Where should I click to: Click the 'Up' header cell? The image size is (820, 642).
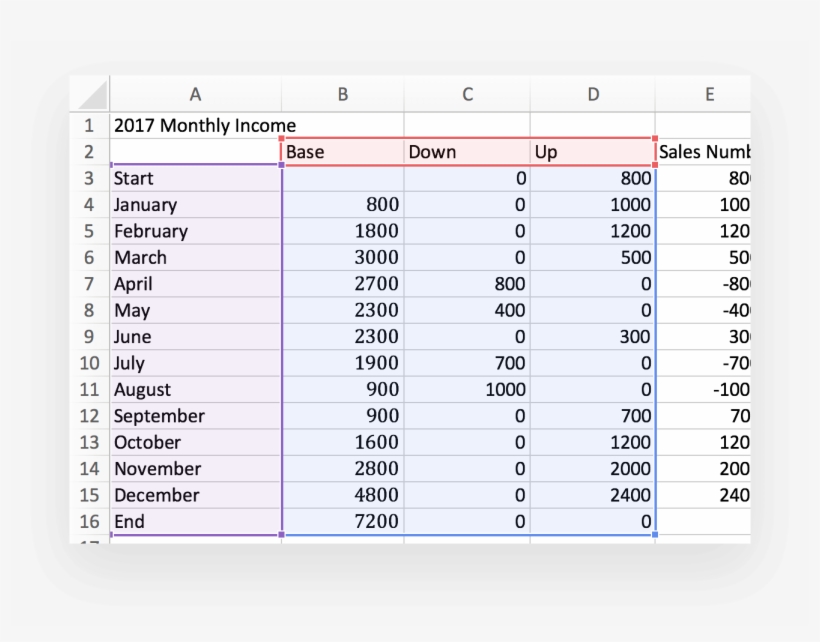click(593, 152)
